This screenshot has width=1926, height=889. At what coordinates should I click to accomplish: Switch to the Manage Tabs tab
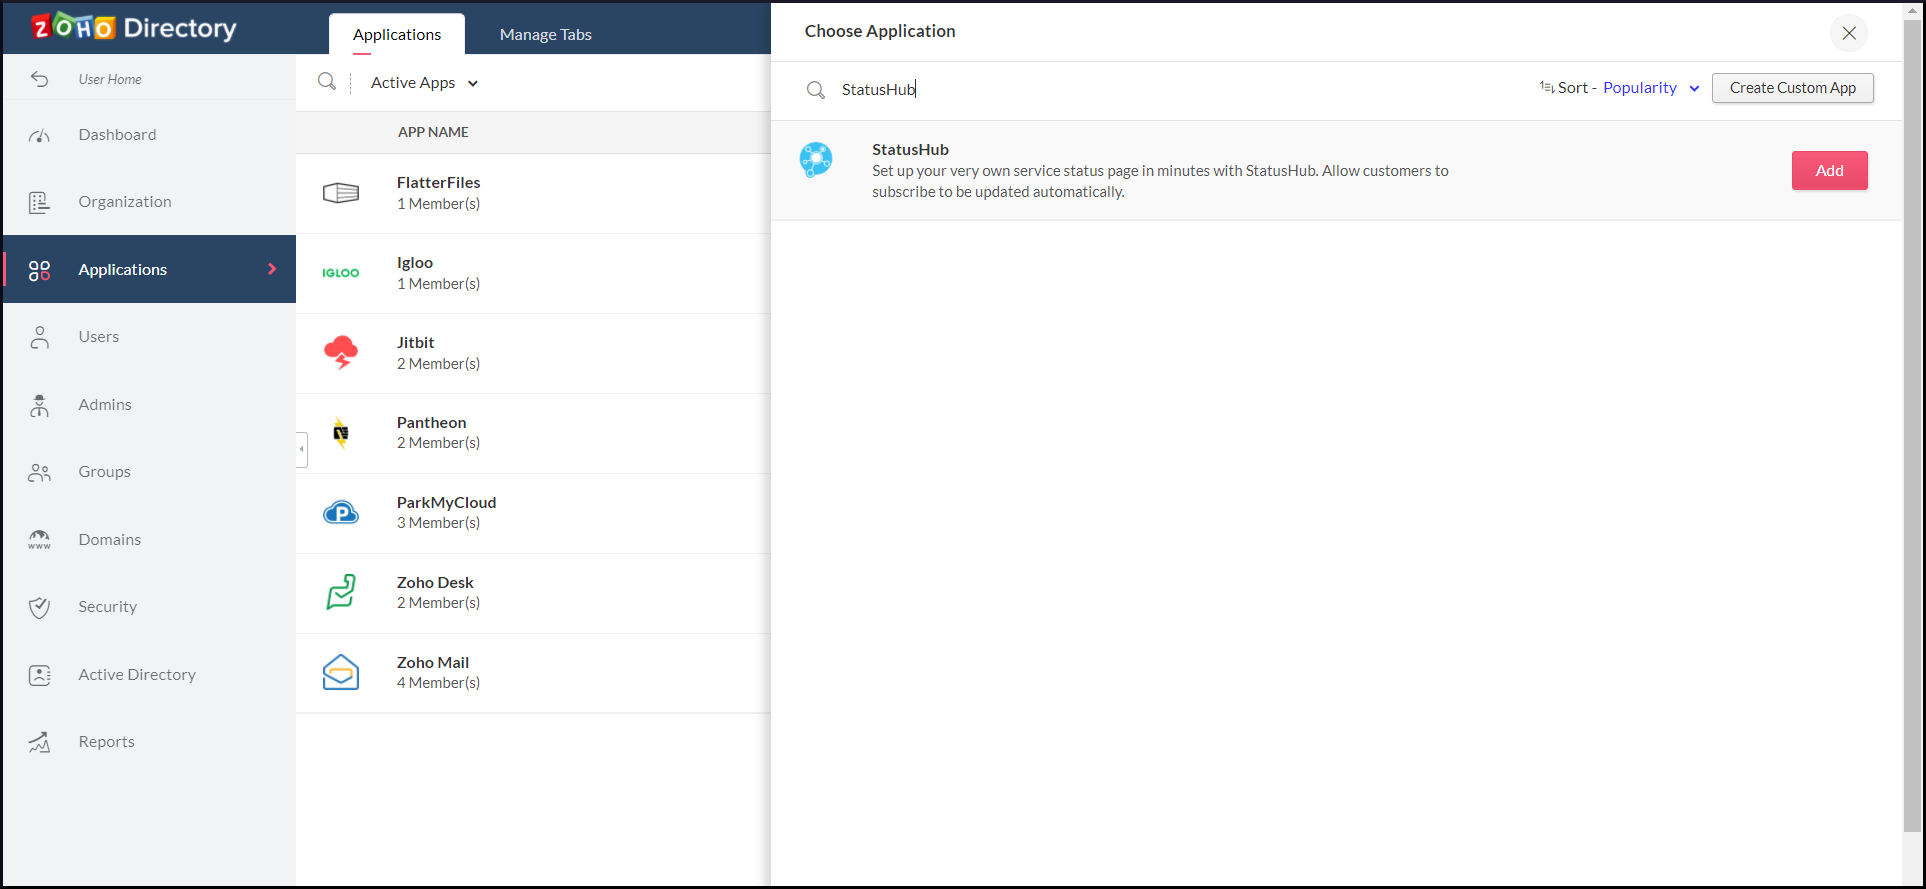(x=546, y=34)
